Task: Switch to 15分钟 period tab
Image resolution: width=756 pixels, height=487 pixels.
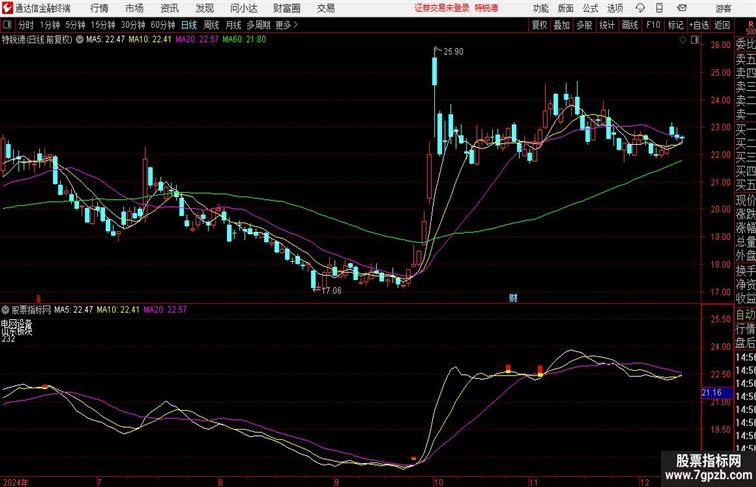Action: point(103,25)
